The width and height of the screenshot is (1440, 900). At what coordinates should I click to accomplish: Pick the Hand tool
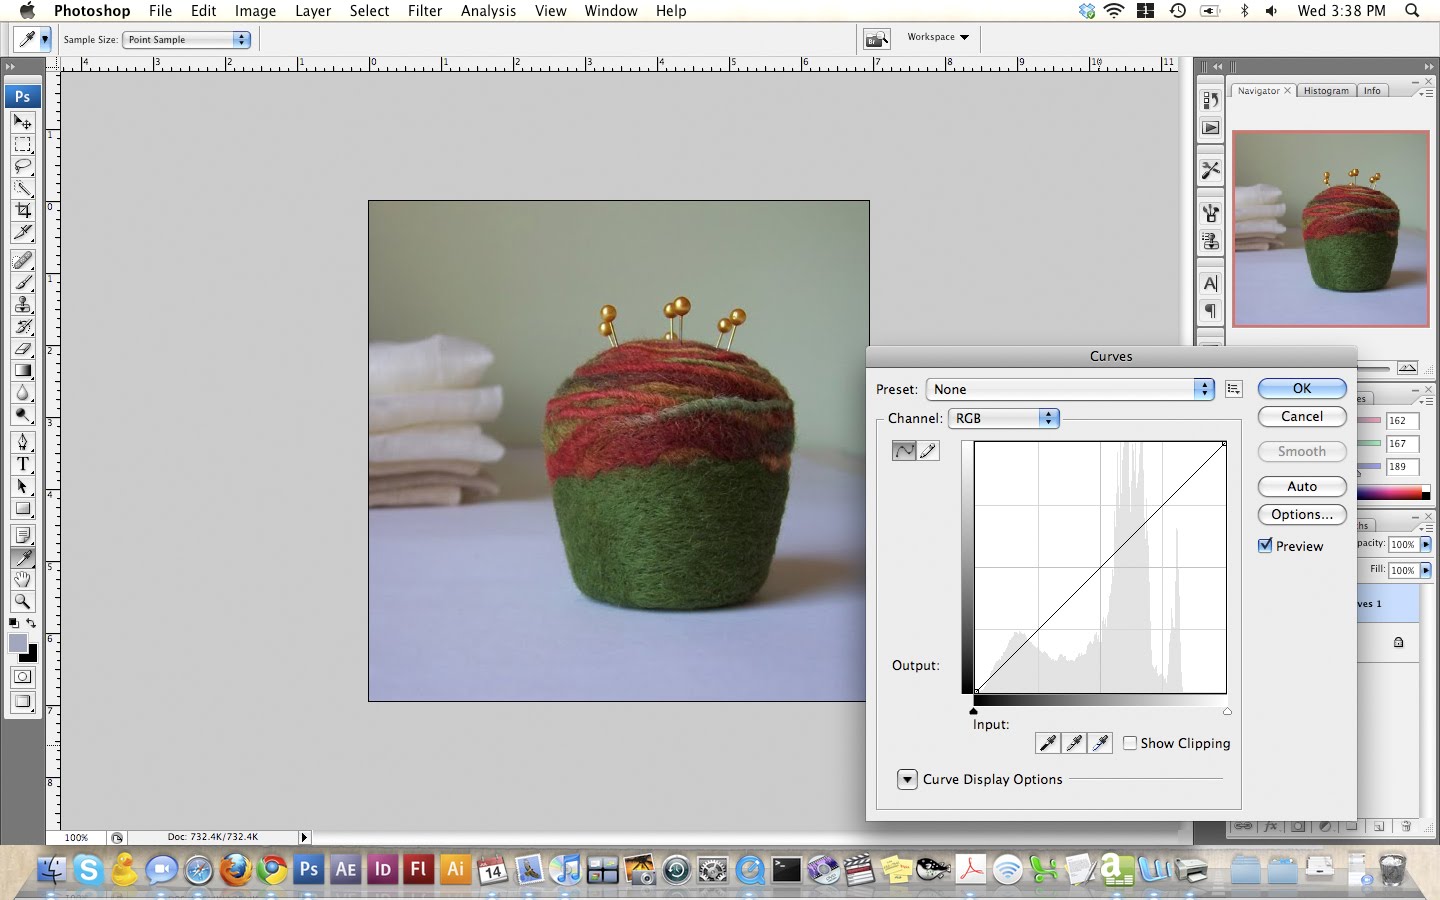click(22, 580)
